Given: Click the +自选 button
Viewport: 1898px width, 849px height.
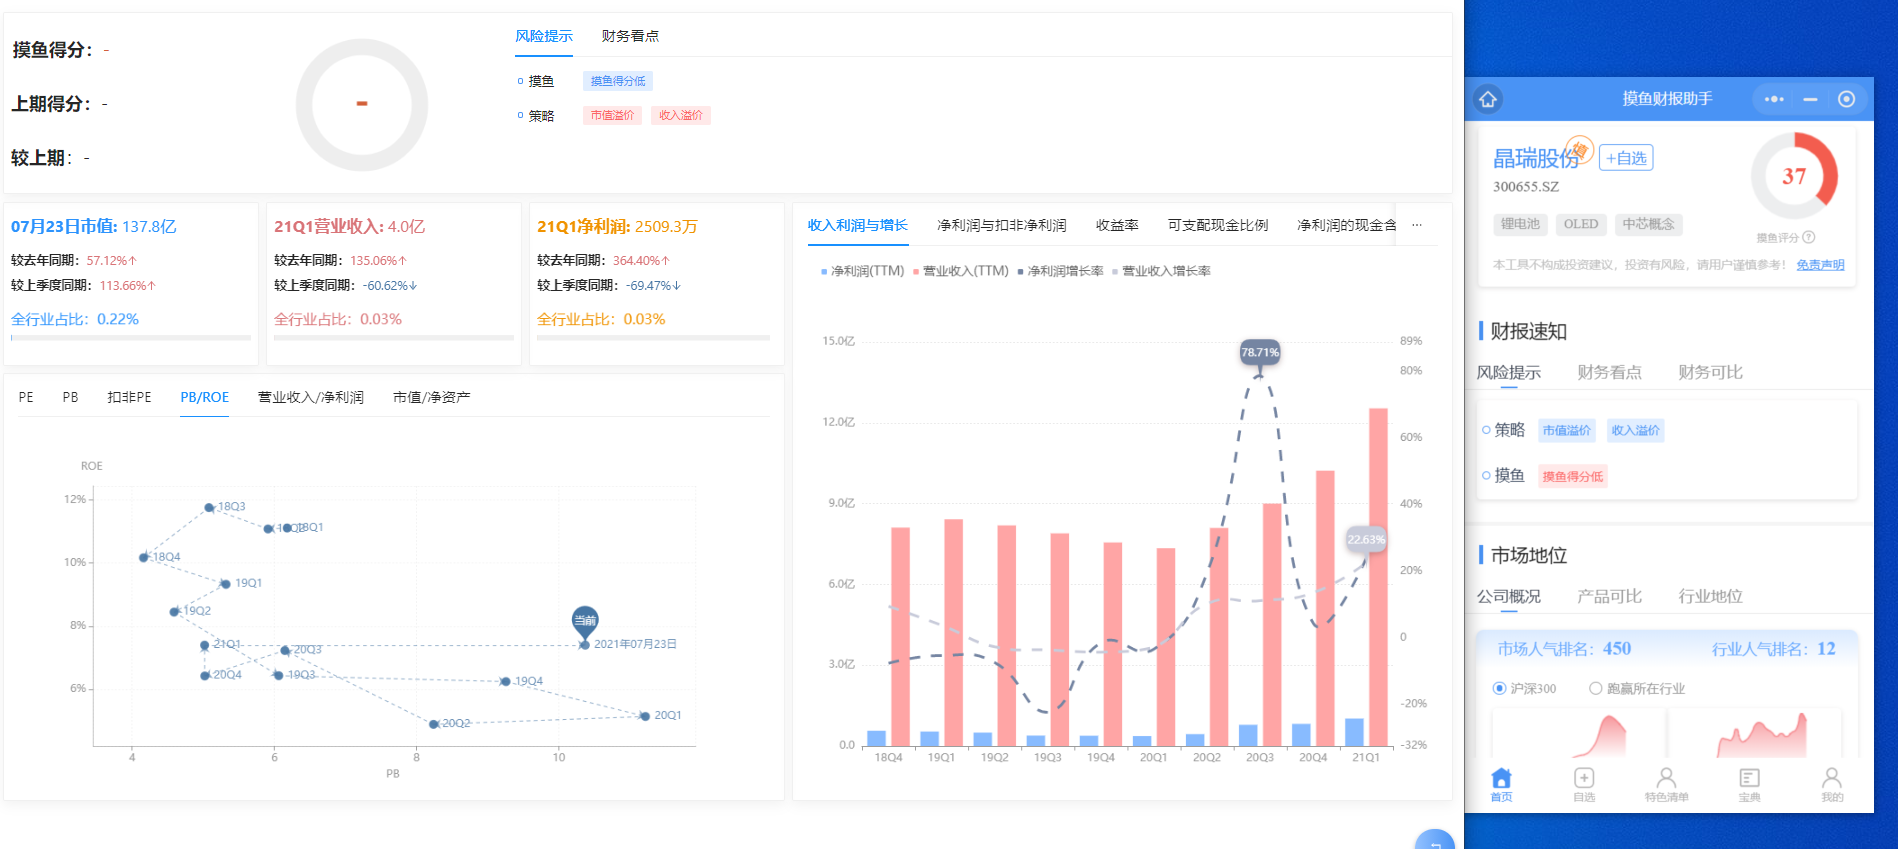Looking at the screenshot, I should [1626, 158].
